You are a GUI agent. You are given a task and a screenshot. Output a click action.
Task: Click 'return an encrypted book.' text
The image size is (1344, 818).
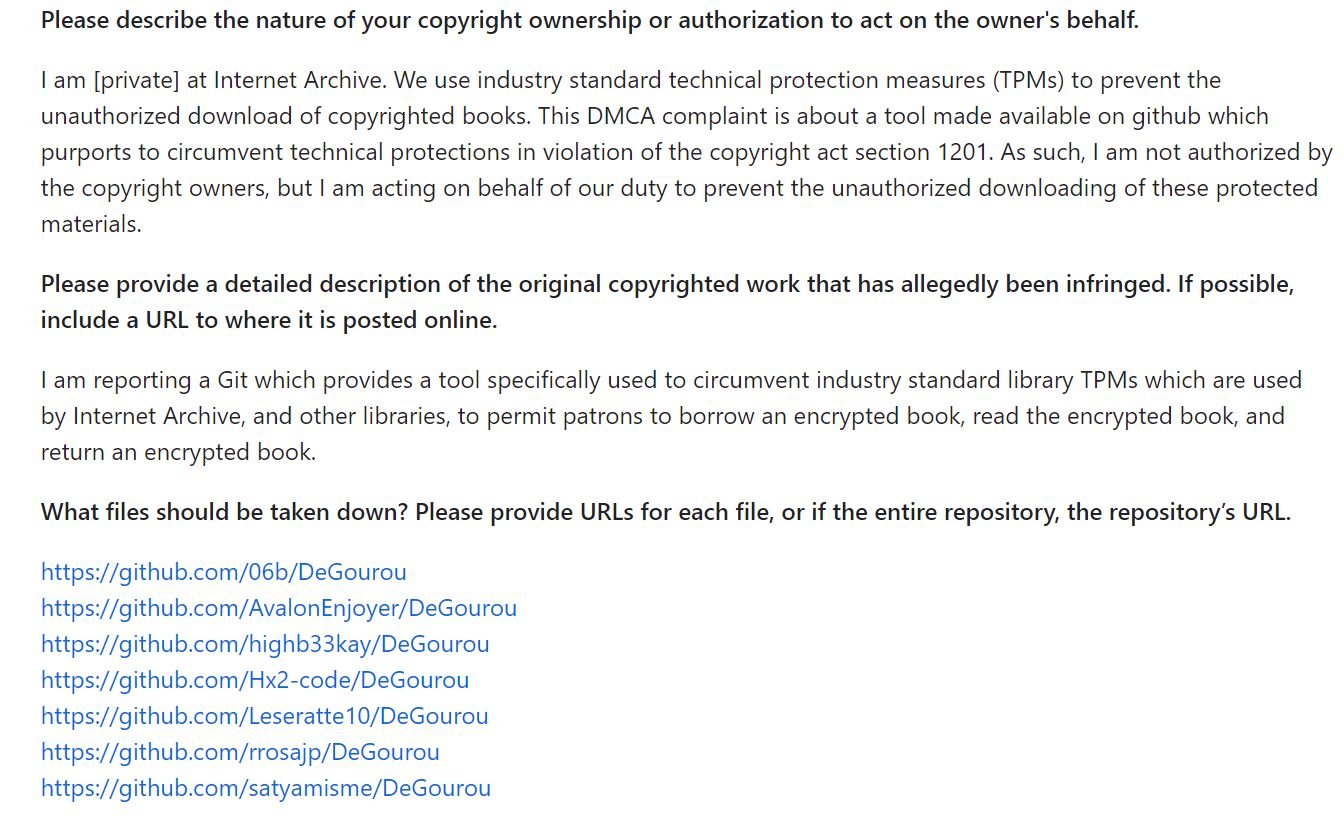click(178, 452)
